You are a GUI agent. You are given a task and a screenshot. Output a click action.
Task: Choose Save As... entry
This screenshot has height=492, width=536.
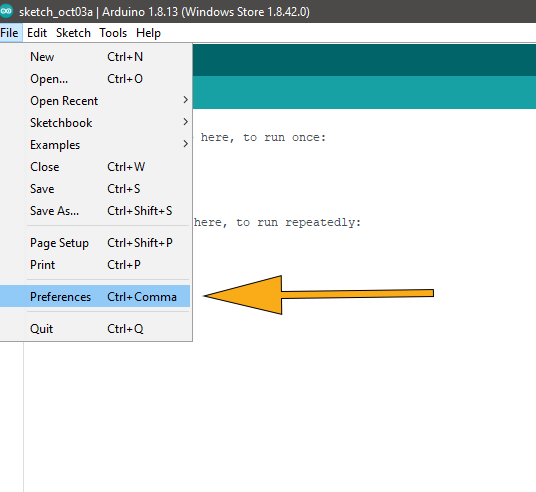coord(95,211)
